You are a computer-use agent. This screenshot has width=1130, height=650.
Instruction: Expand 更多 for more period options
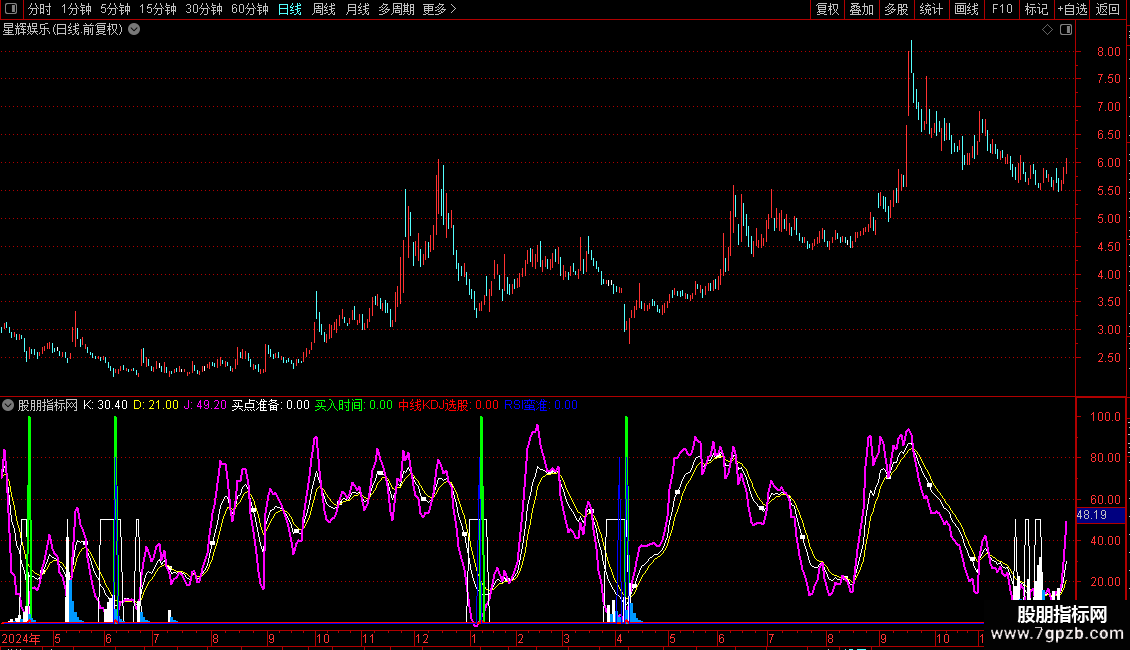(439, 9)
